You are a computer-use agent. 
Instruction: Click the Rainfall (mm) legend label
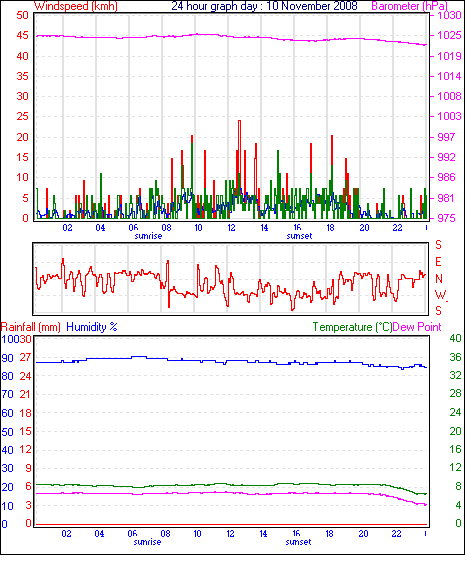click(x=31, y=327)
